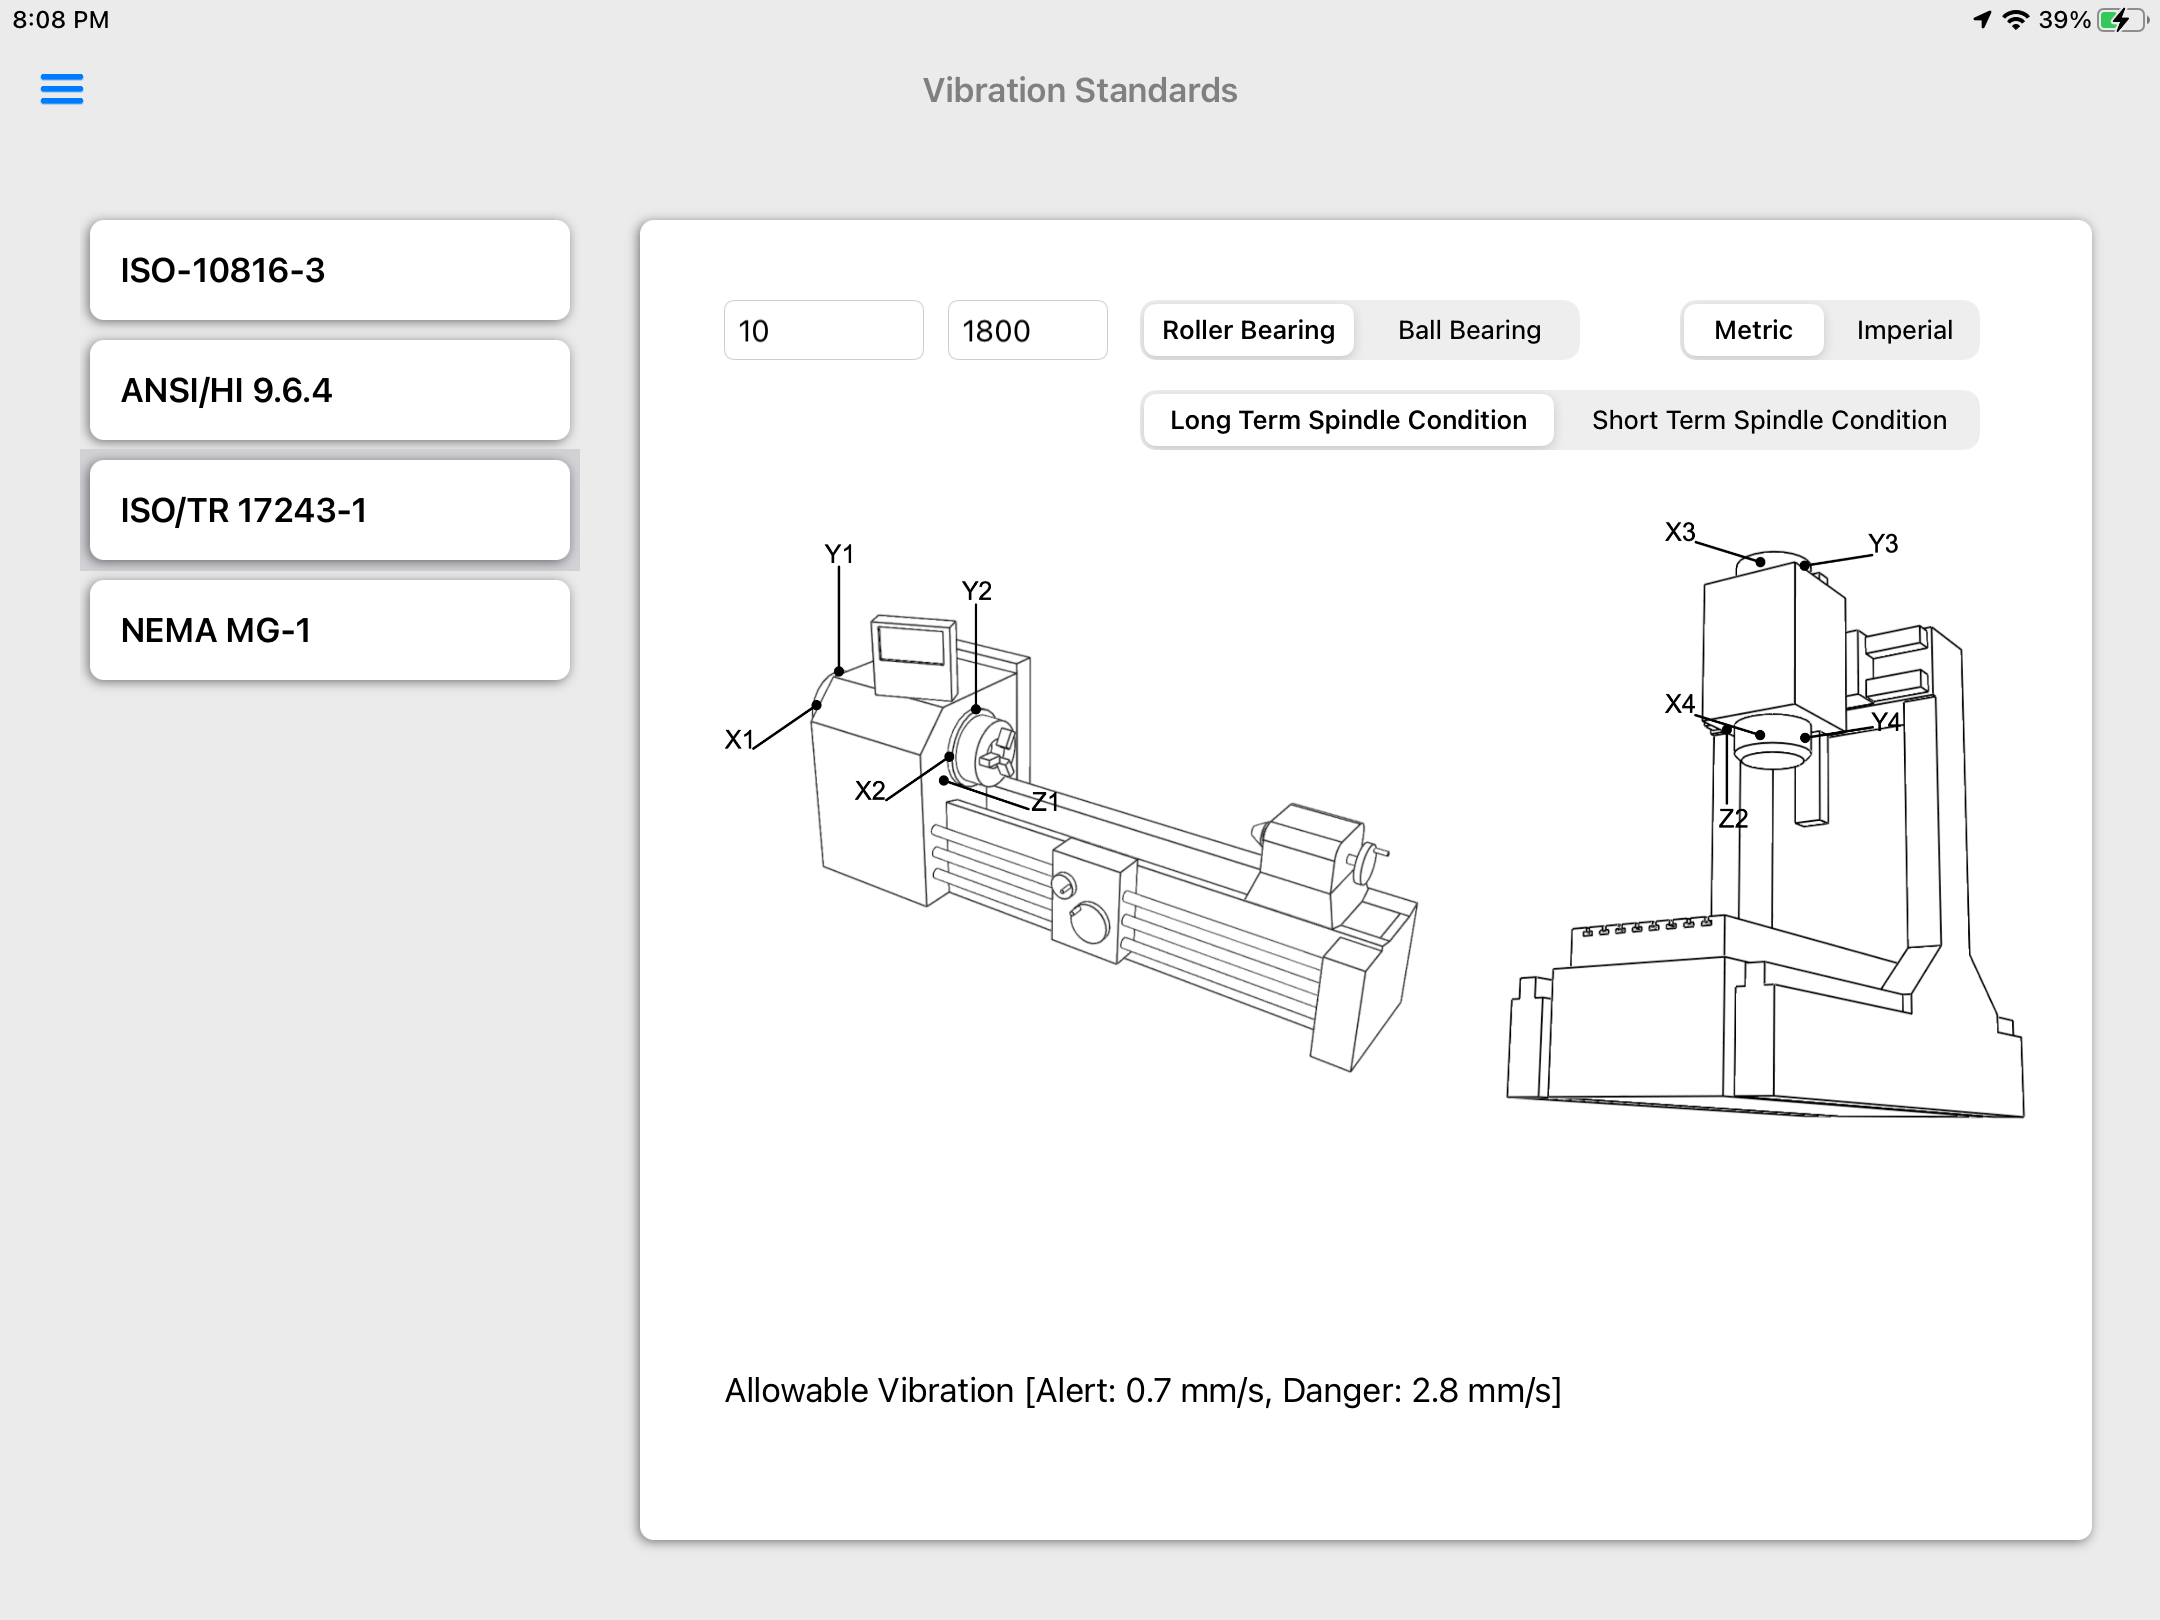Click the input field showing 10
2160x1620 pixels.
(822, 330)
